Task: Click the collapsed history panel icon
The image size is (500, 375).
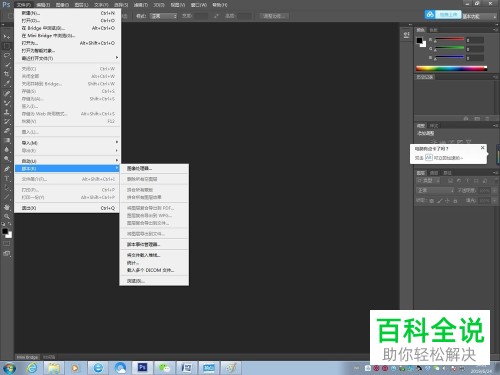Action: click(407, 35)
